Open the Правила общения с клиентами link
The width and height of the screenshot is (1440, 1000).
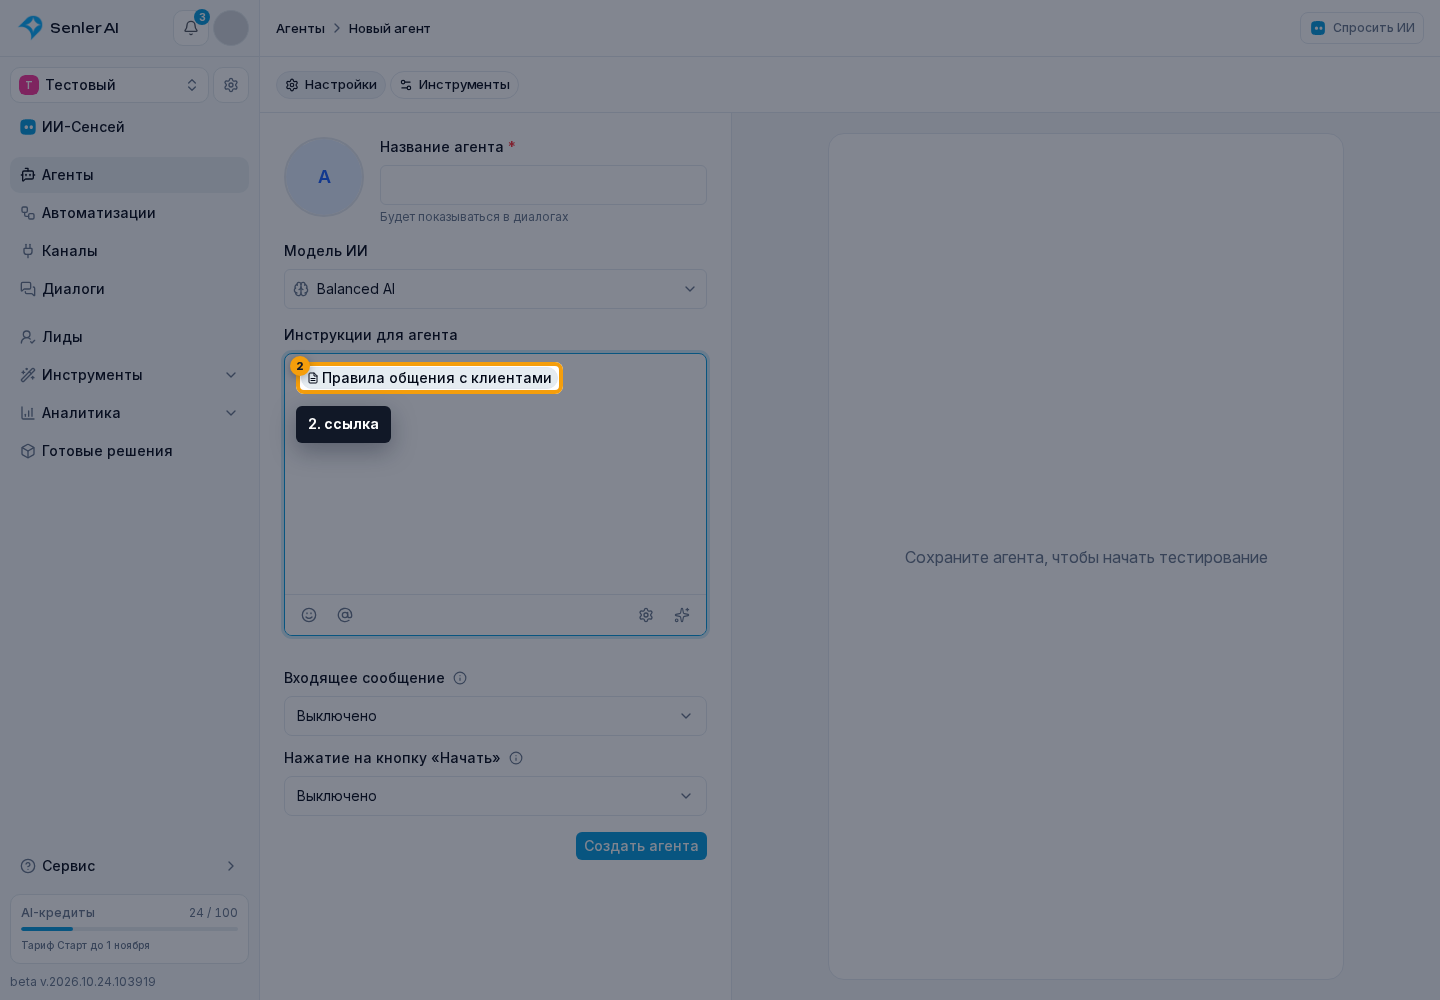pyautogui.click(x=430, y=378)
